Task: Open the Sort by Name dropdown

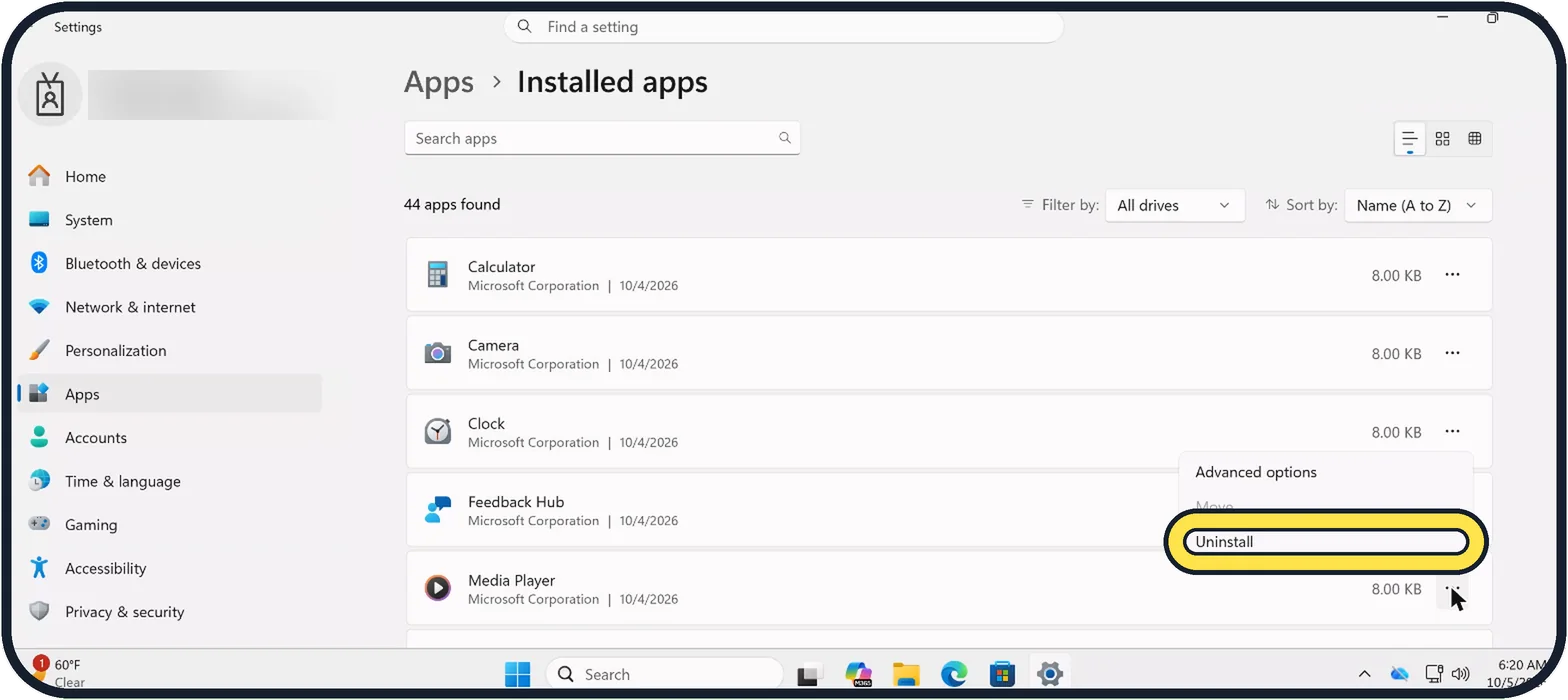Action: [1418, 205]
